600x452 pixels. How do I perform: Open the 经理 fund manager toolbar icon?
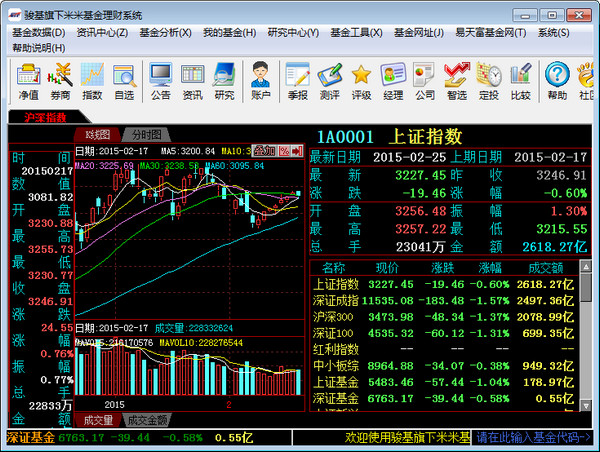pos(393,82)
